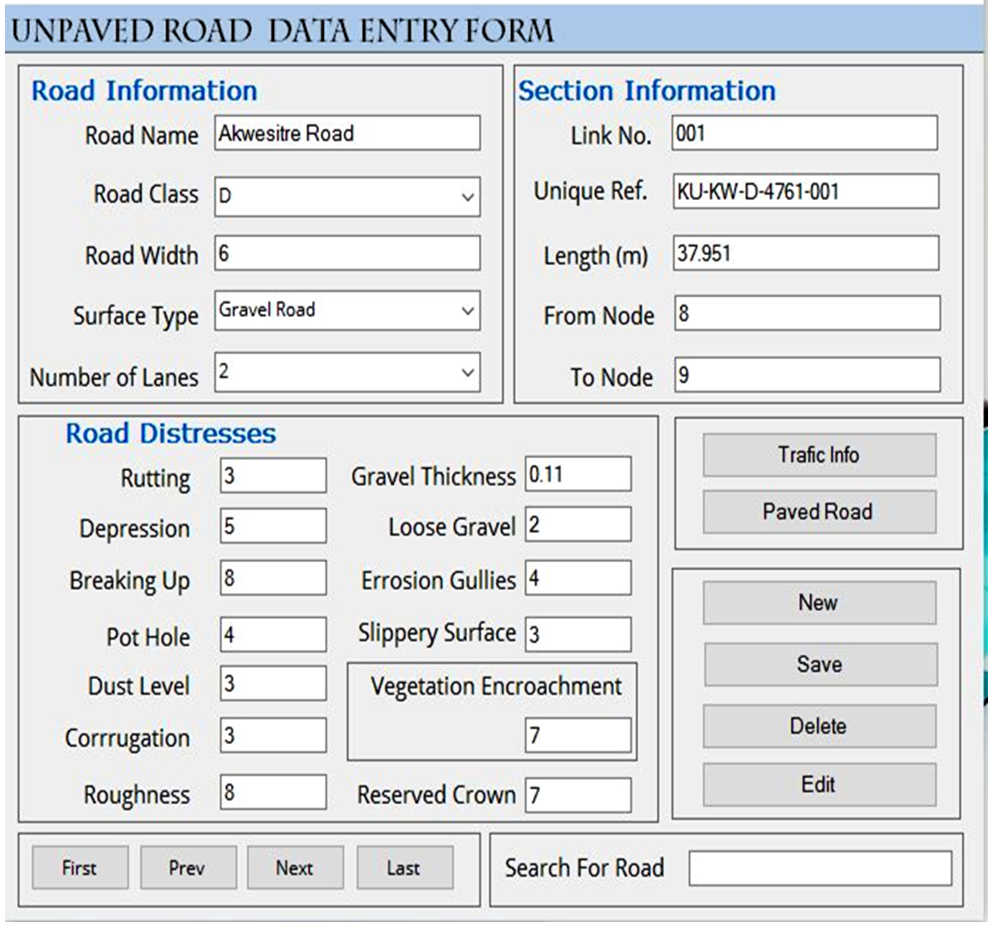The height and width of the screenshot is (930, 992).
Task: Click the Edit button
Action: tap(819, 785)
